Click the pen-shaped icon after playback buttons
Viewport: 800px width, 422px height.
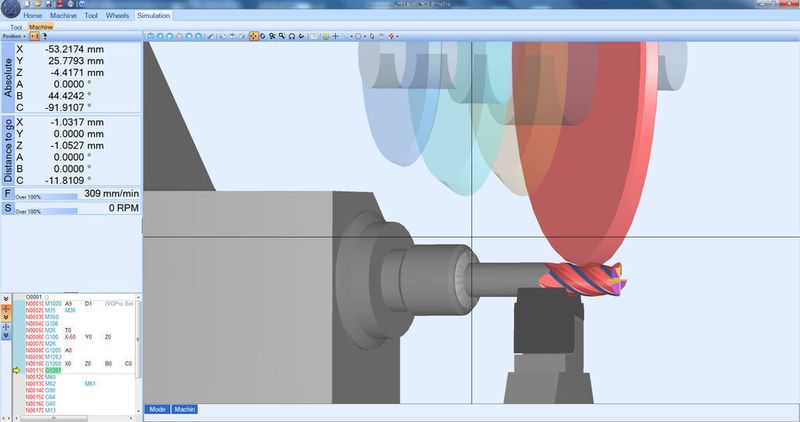[x=211, y=36]
